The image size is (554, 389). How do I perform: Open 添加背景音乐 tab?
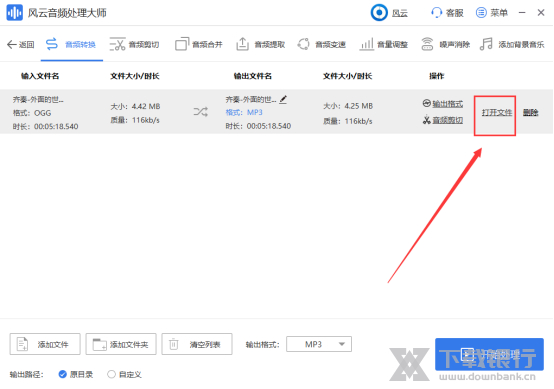512,45
